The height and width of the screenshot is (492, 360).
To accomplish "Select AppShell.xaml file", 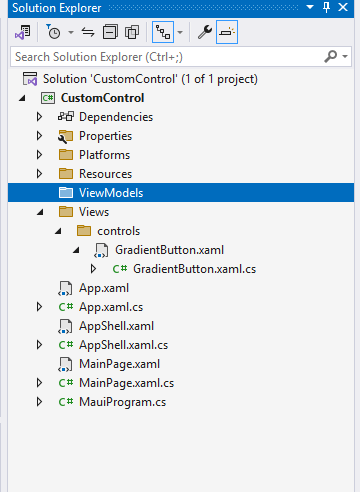I will tap(116, 326).
